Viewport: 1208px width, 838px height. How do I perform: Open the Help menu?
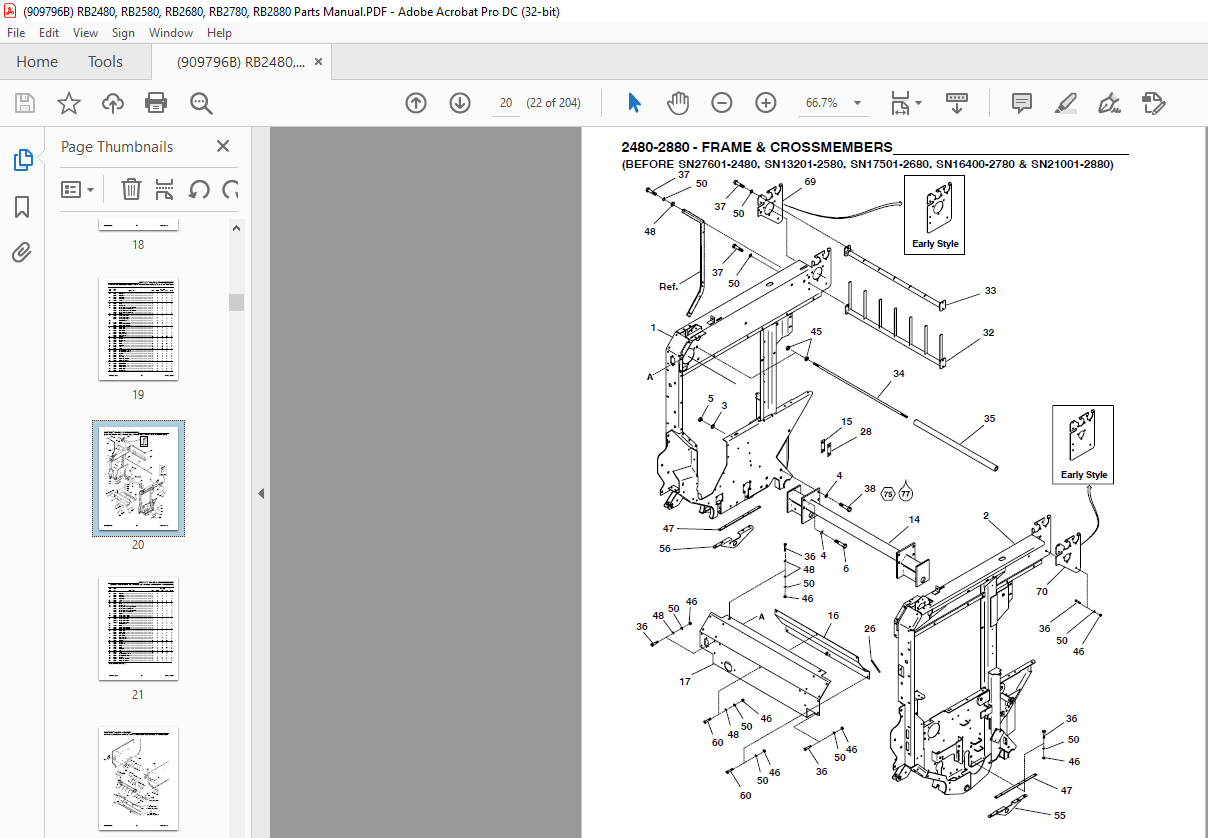pyautogui.click(x=219, y=33)
